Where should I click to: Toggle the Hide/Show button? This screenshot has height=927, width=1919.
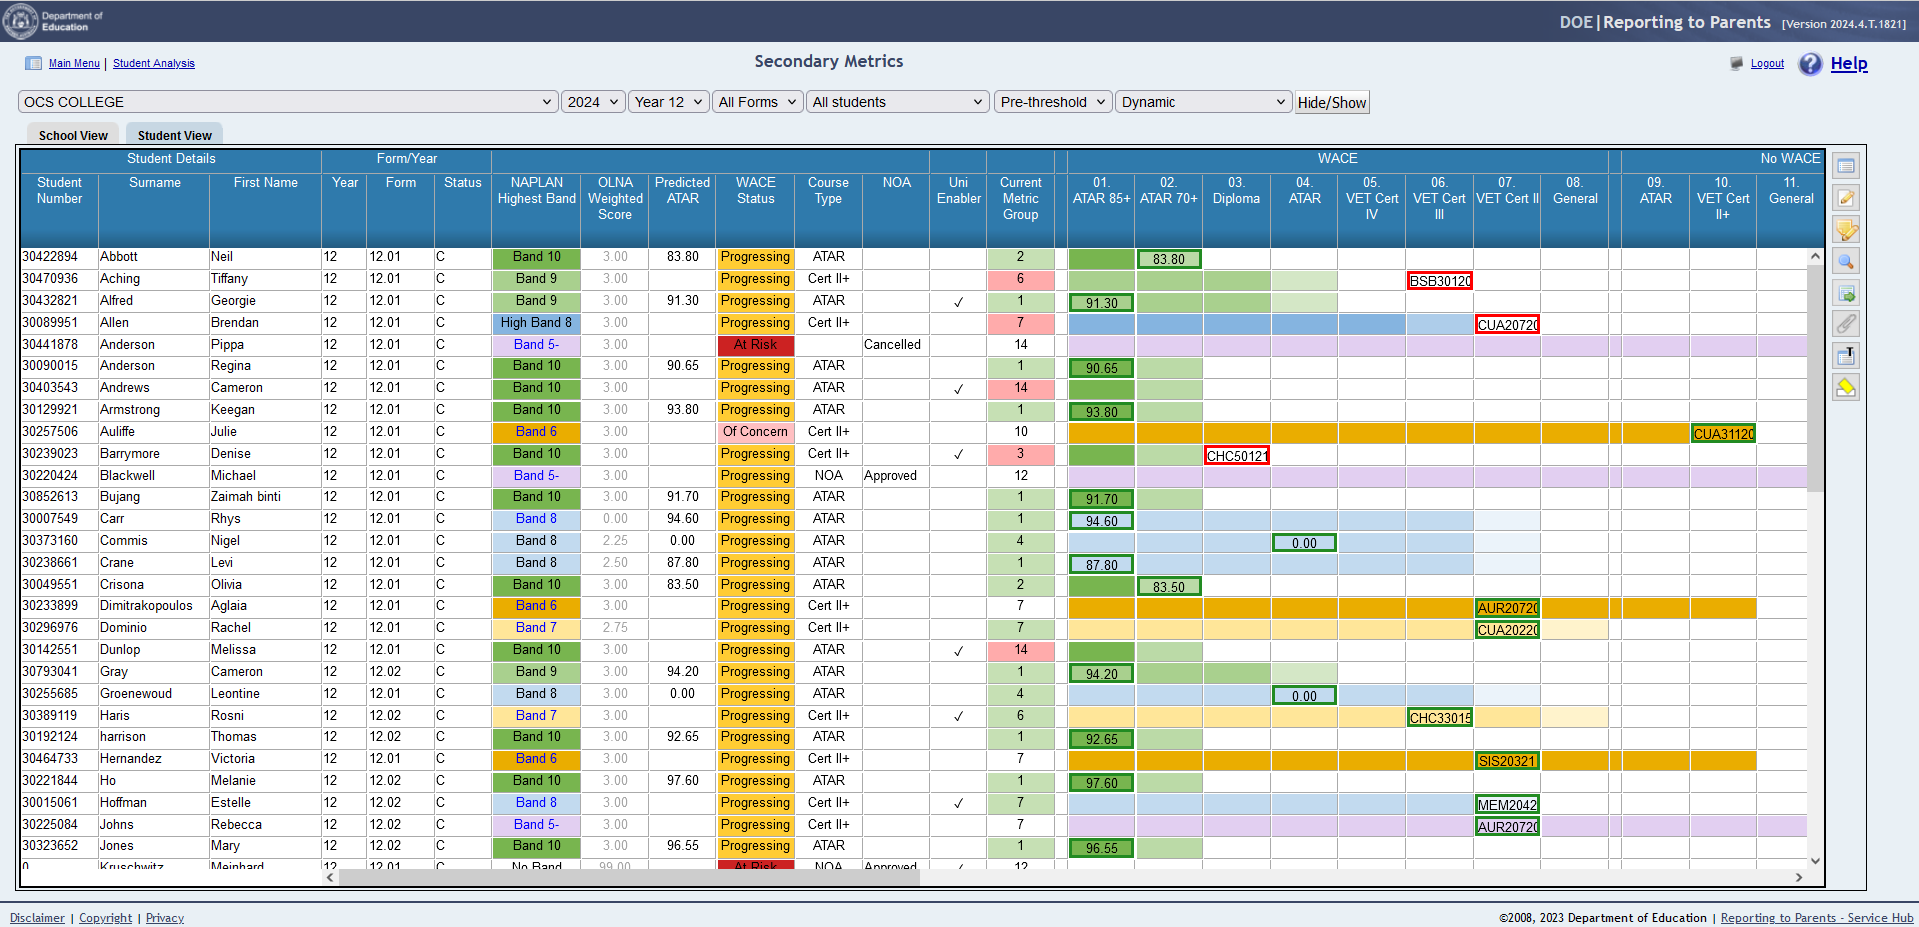pyautogui.click(x=1331, y=102)
